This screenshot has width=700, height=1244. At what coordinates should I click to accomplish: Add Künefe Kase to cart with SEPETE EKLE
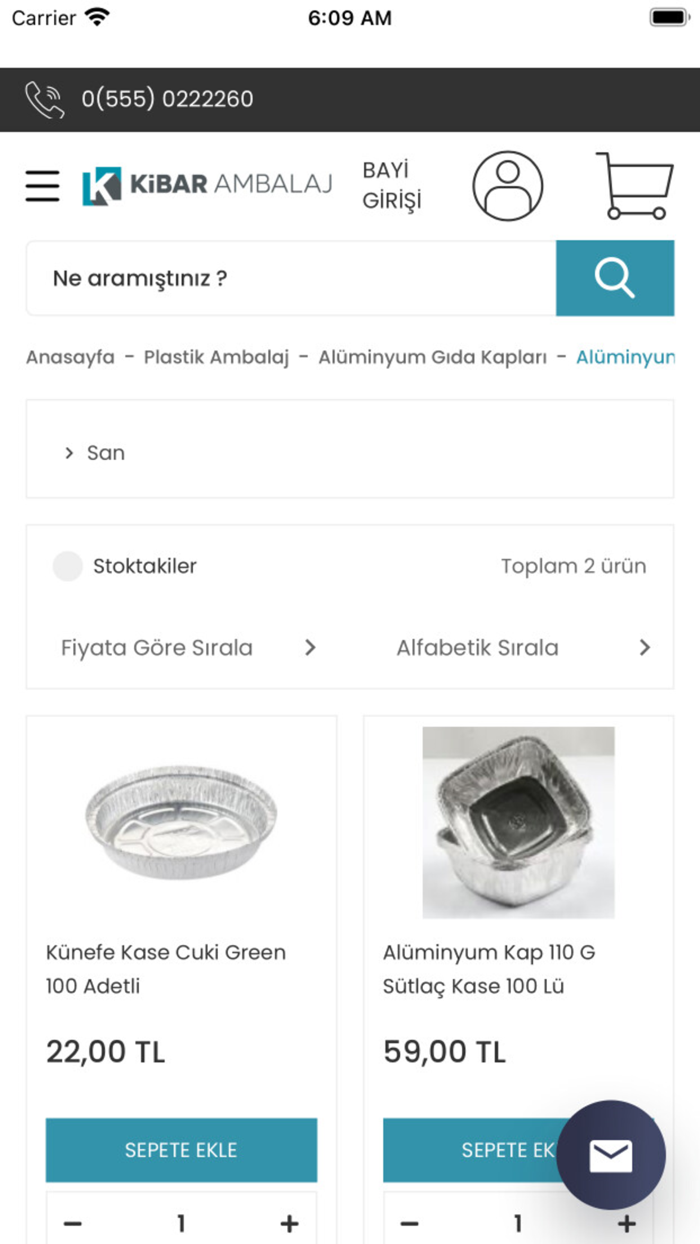point(181,1150)
